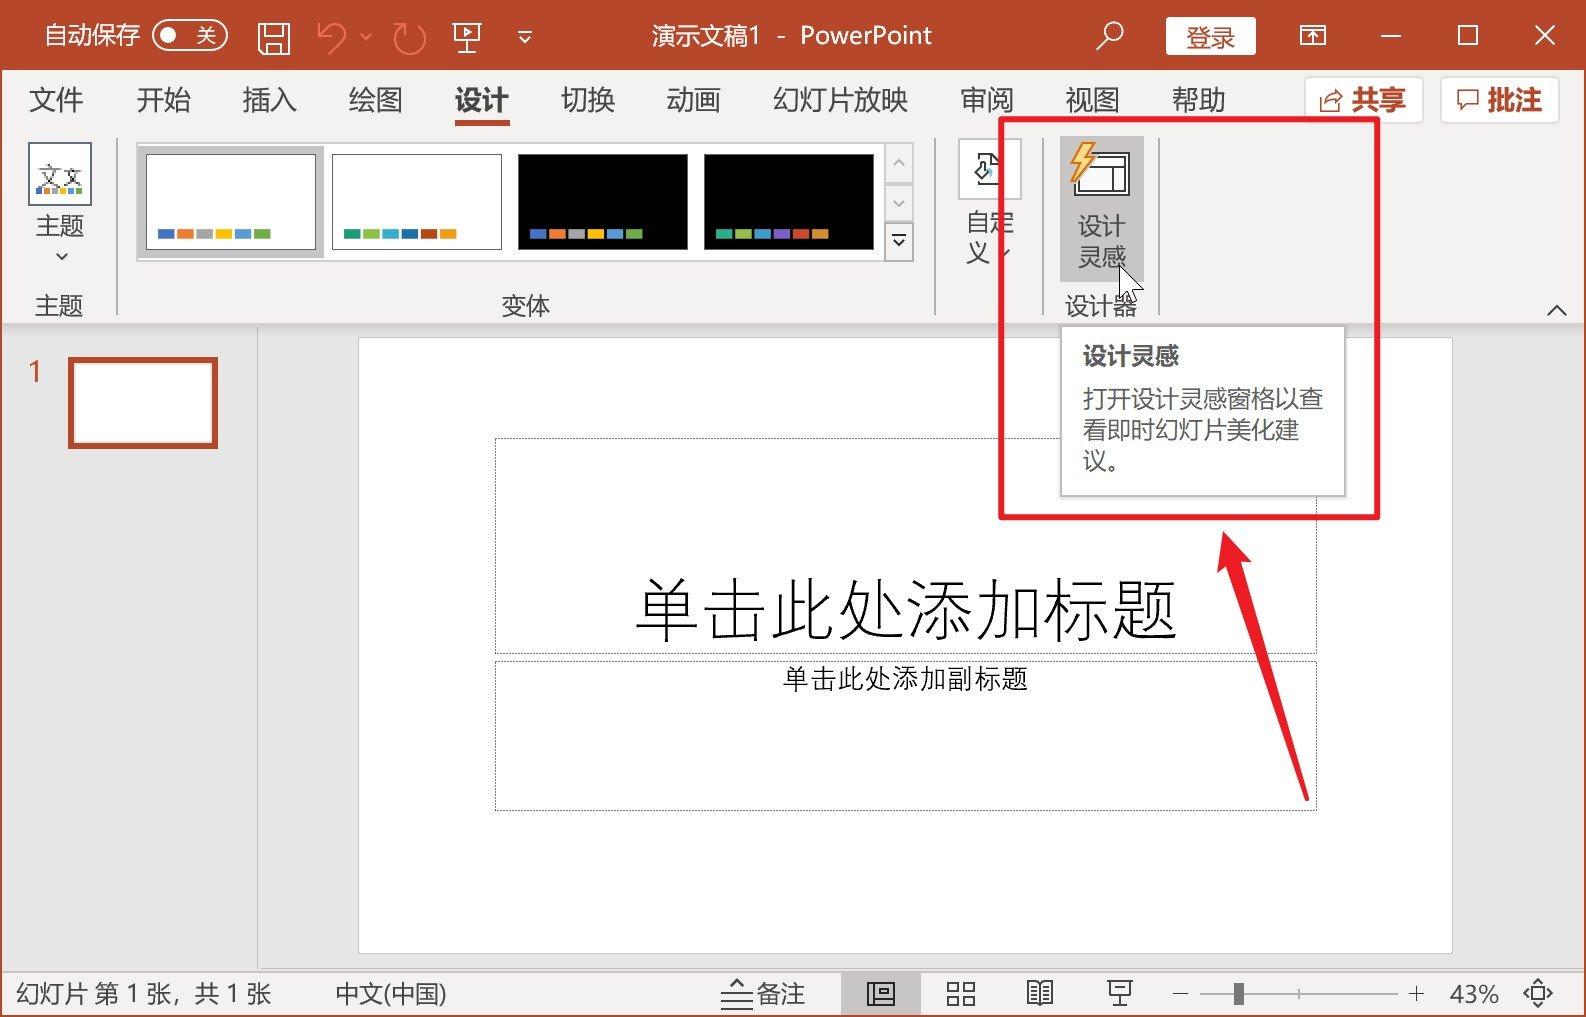Toggle the Notes (备注) pane
This screenshot has height=1017, width=1586.
coord(763,993)
